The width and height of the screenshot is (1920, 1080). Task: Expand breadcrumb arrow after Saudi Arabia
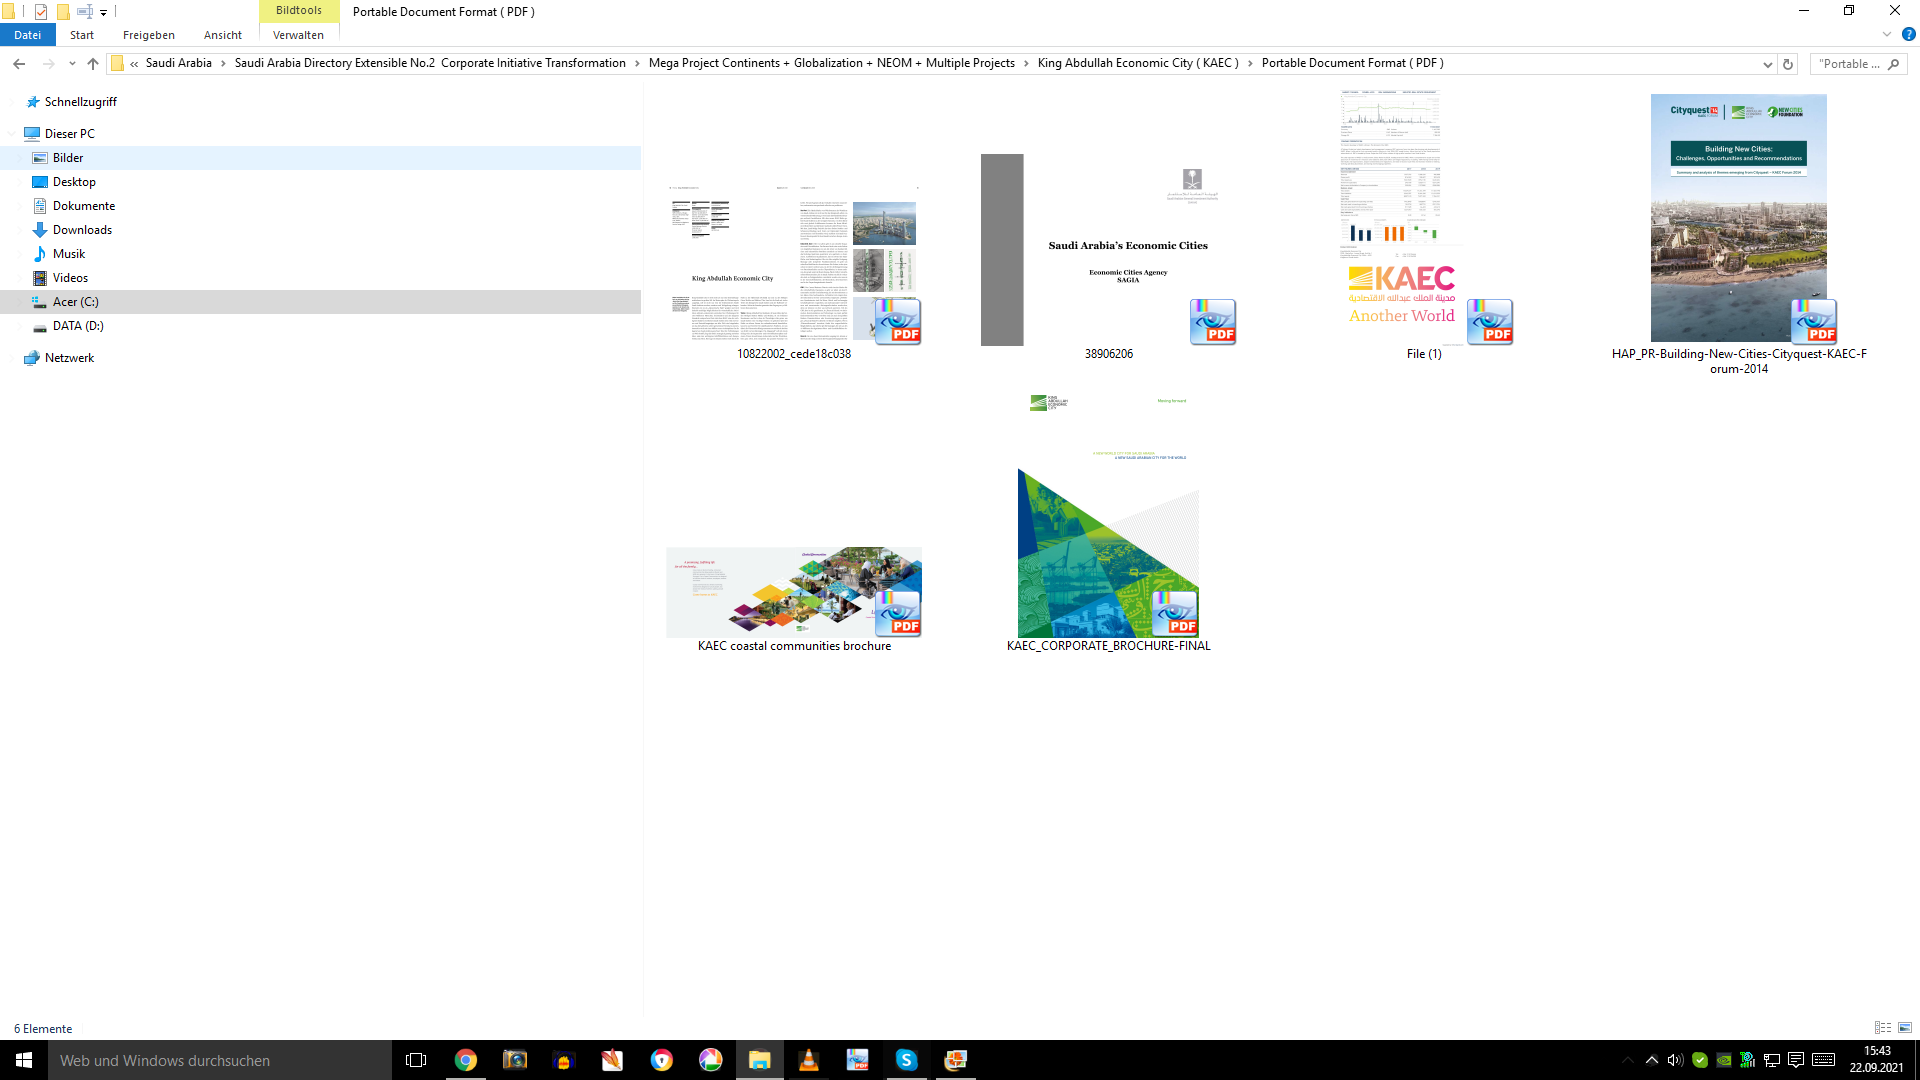223,64
